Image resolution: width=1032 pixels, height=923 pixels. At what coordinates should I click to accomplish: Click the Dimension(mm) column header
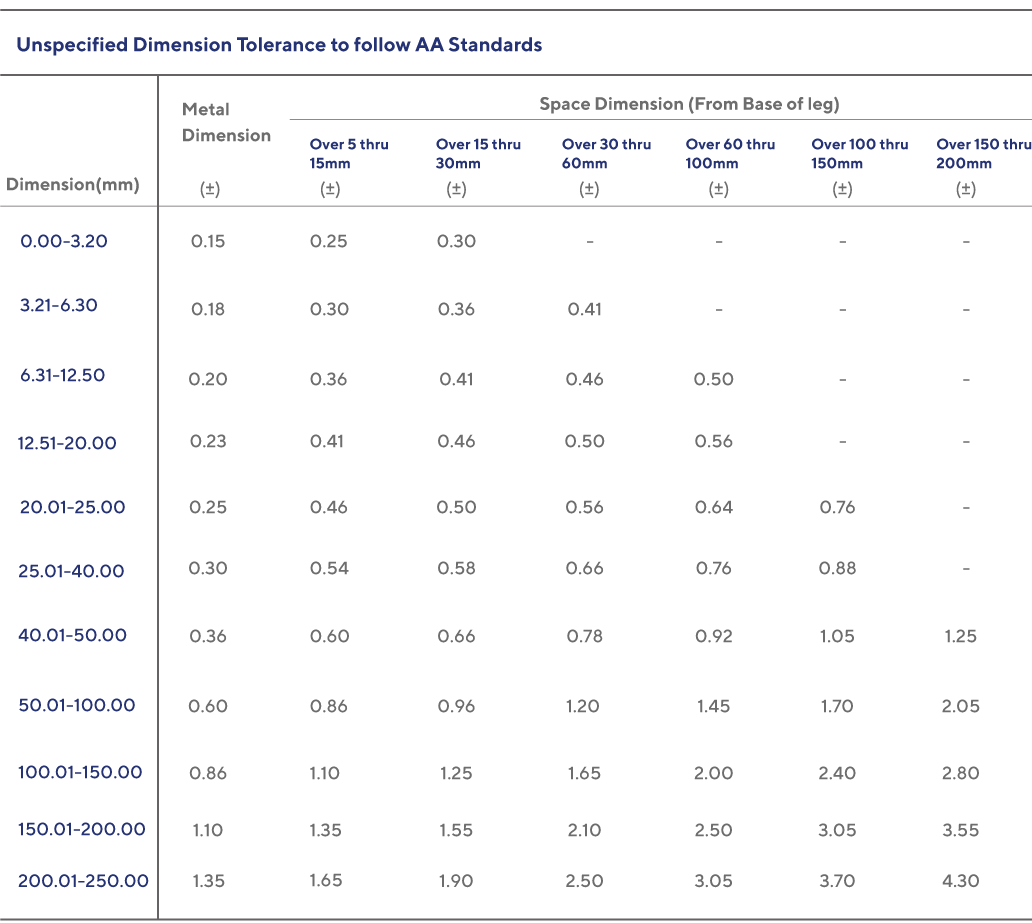(x=72, y=184)
